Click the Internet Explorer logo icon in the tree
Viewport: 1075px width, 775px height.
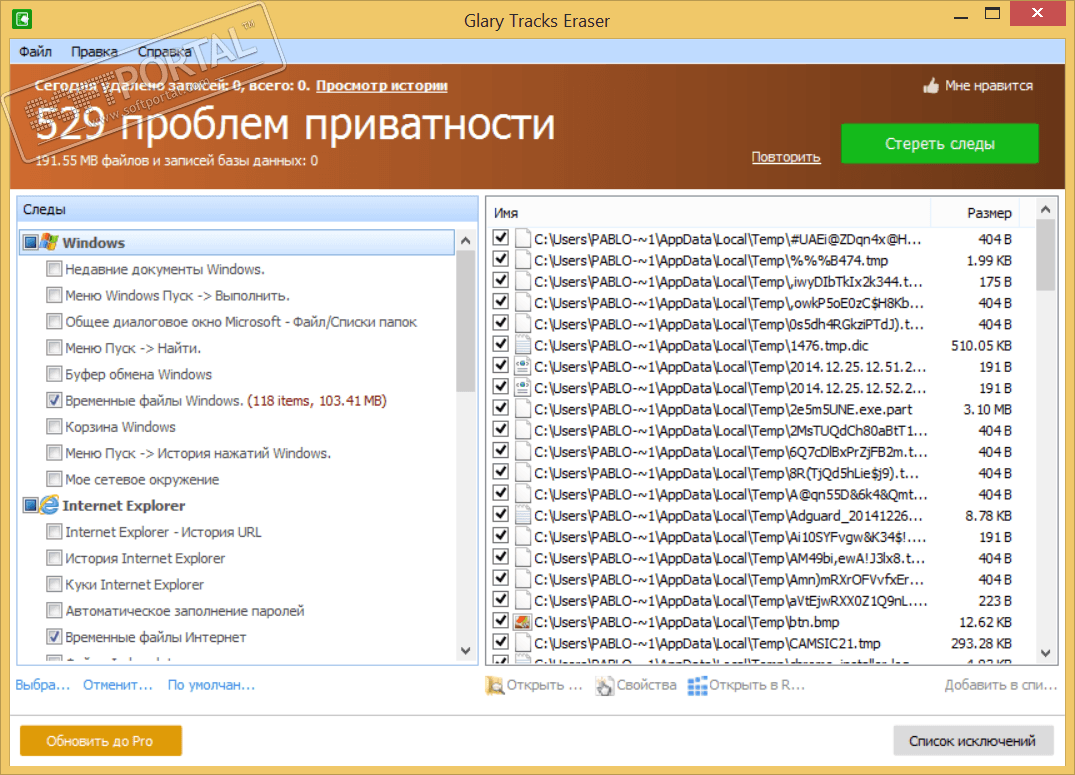coord(49,505)
